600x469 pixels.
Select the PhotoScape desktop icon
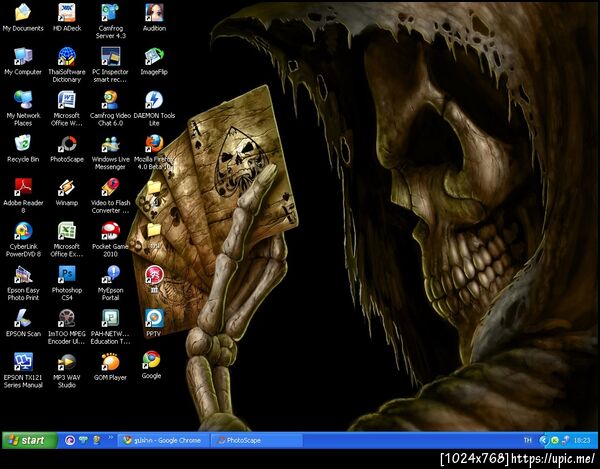click(x=67, y=148)
